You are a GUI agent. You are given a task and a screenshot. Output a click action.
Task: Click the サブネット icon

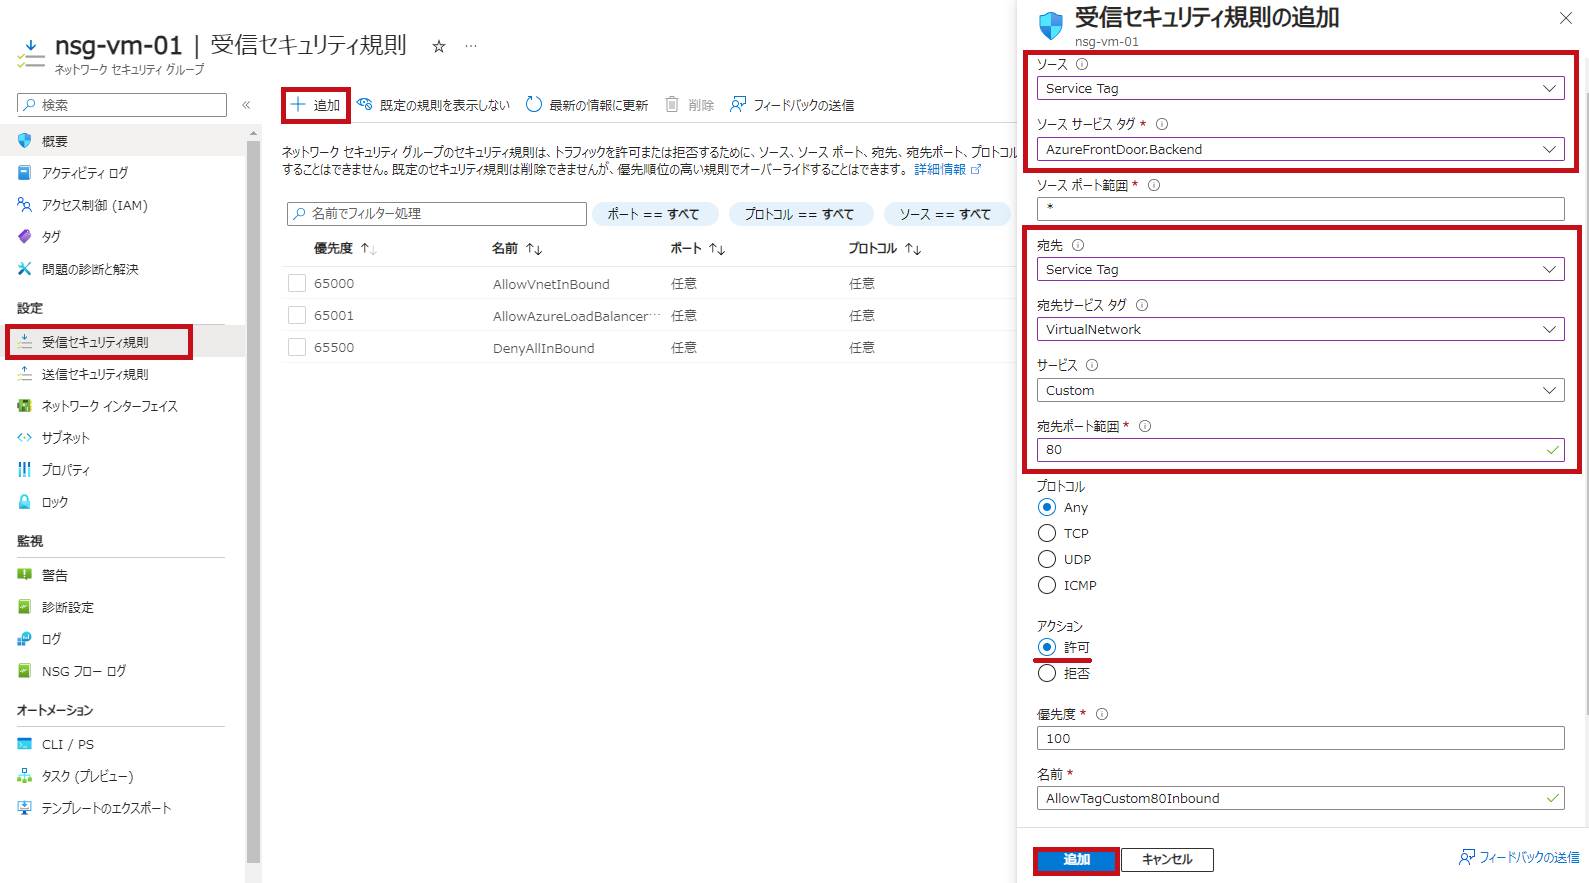click(25, 438)
